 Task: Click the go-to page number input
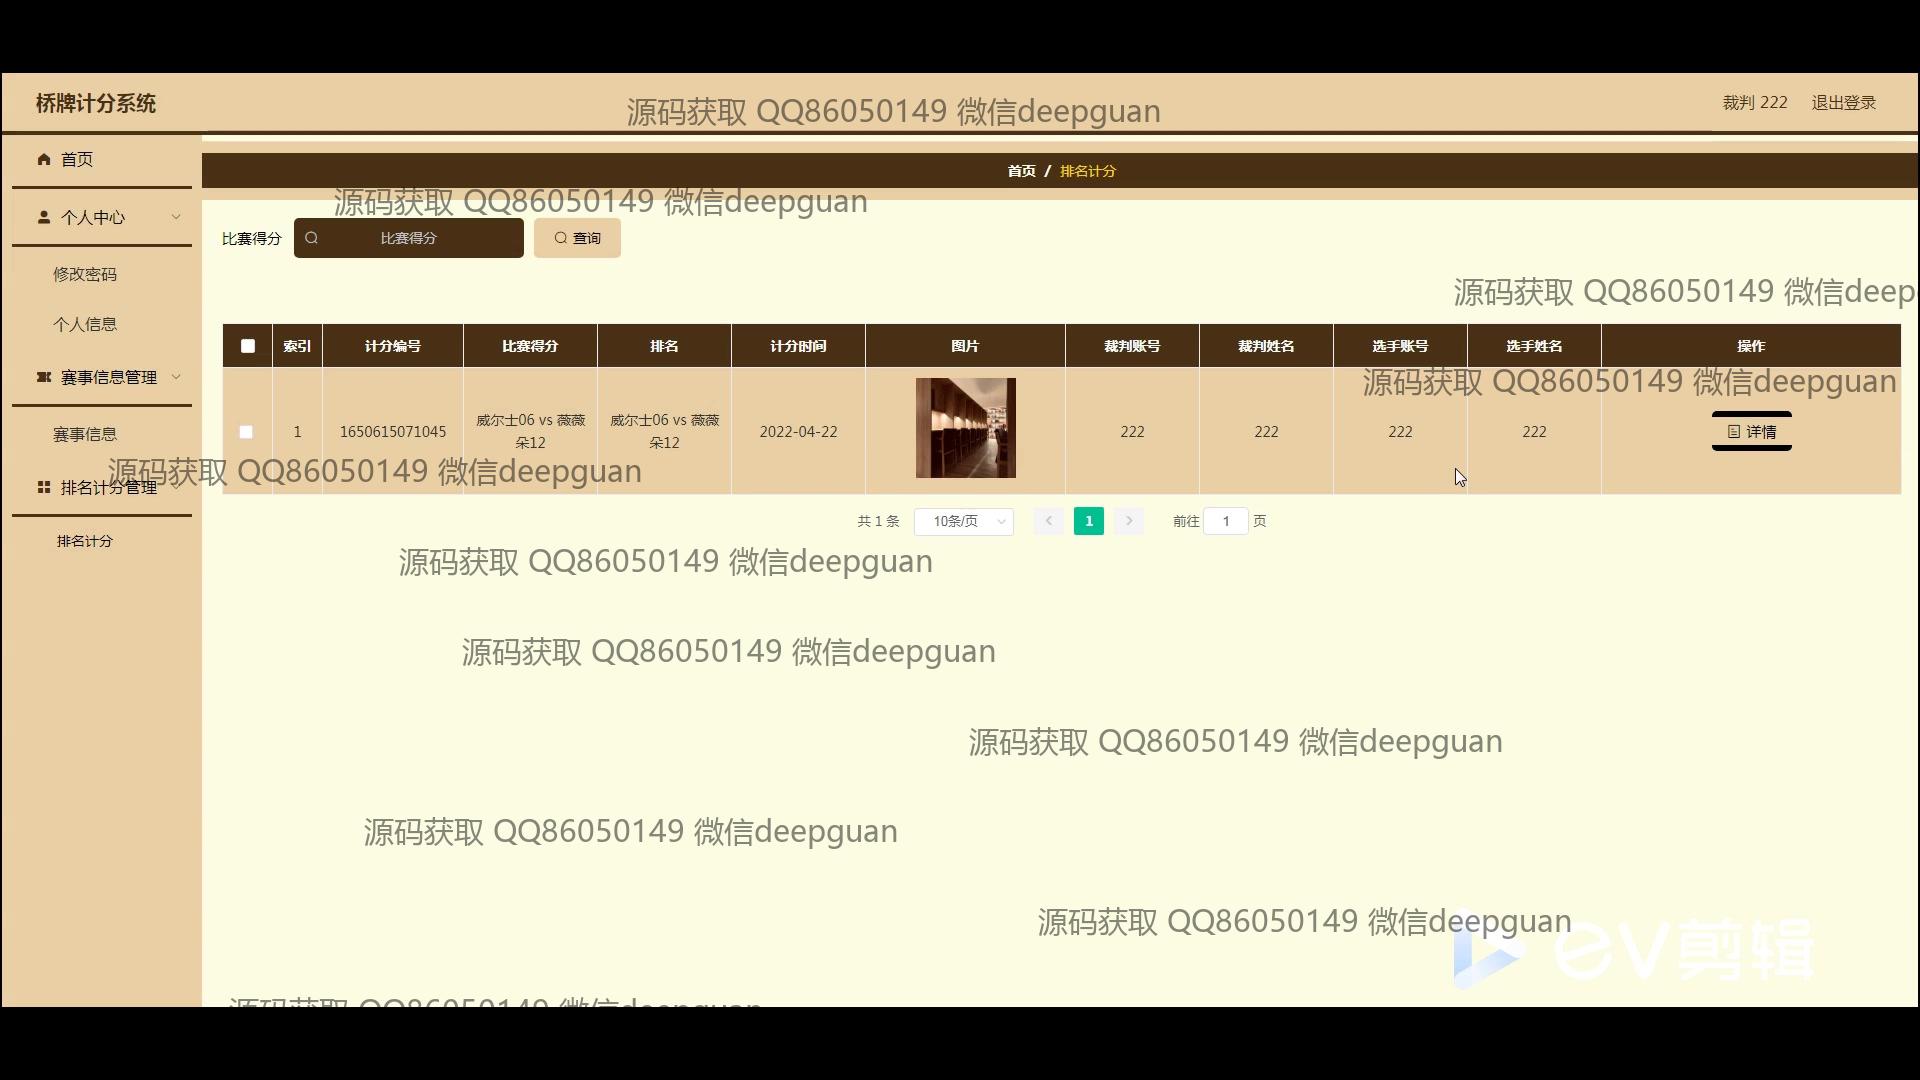pos(1225,521)
